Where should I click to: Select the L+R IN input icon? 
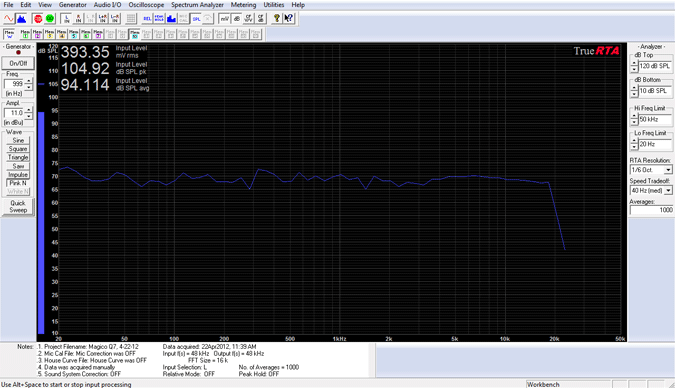tap(103, 19)
